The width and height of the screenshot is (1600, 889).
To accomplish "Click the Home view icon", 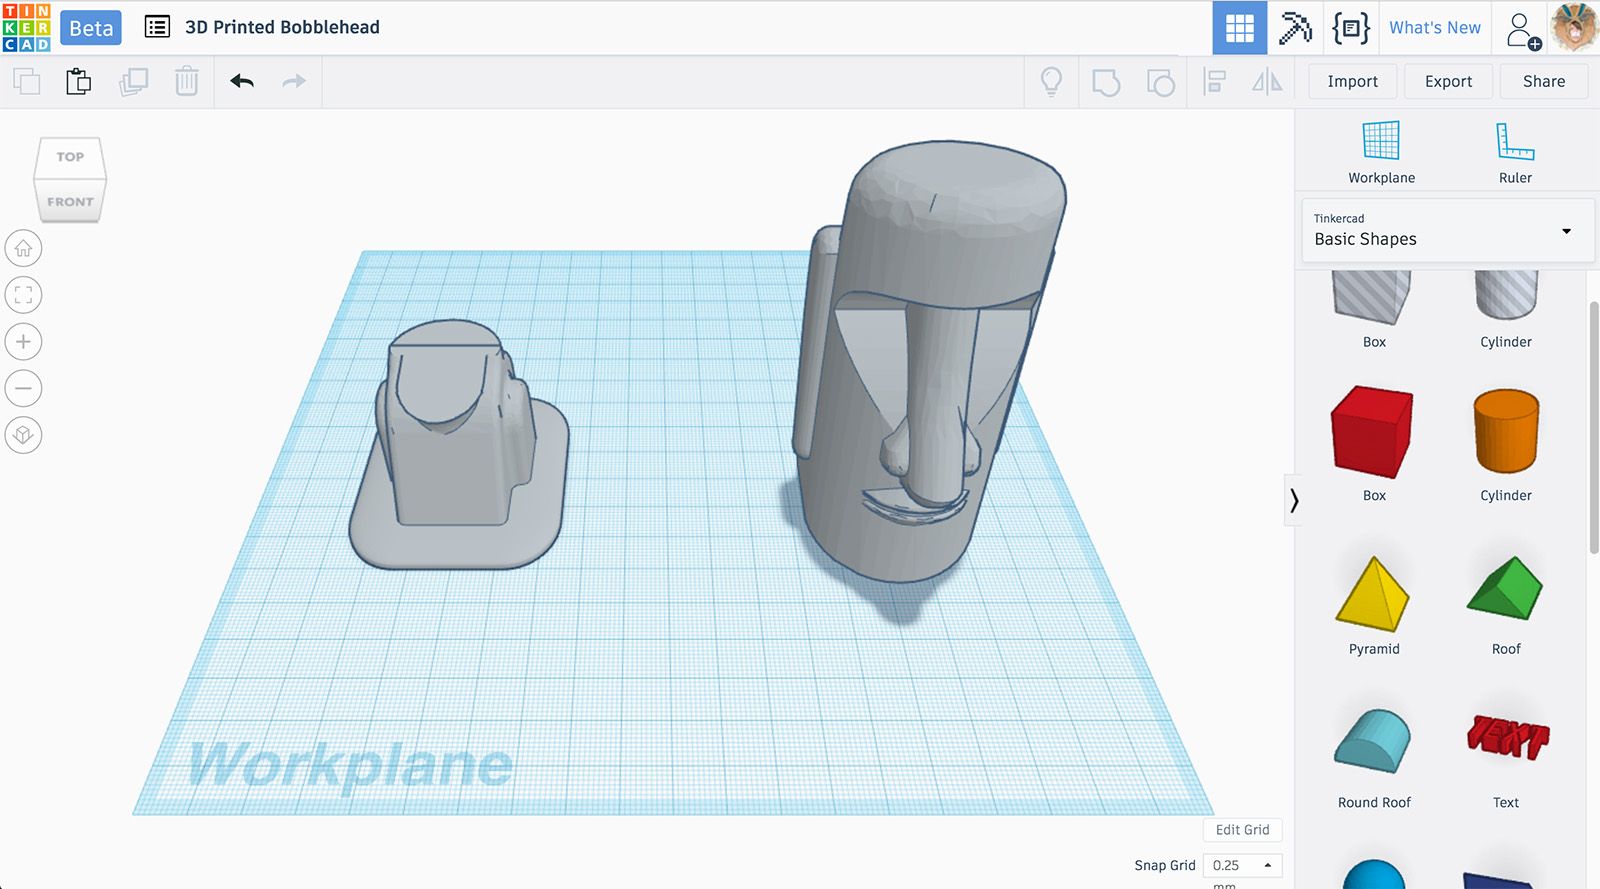I will (x=24, y=248).
